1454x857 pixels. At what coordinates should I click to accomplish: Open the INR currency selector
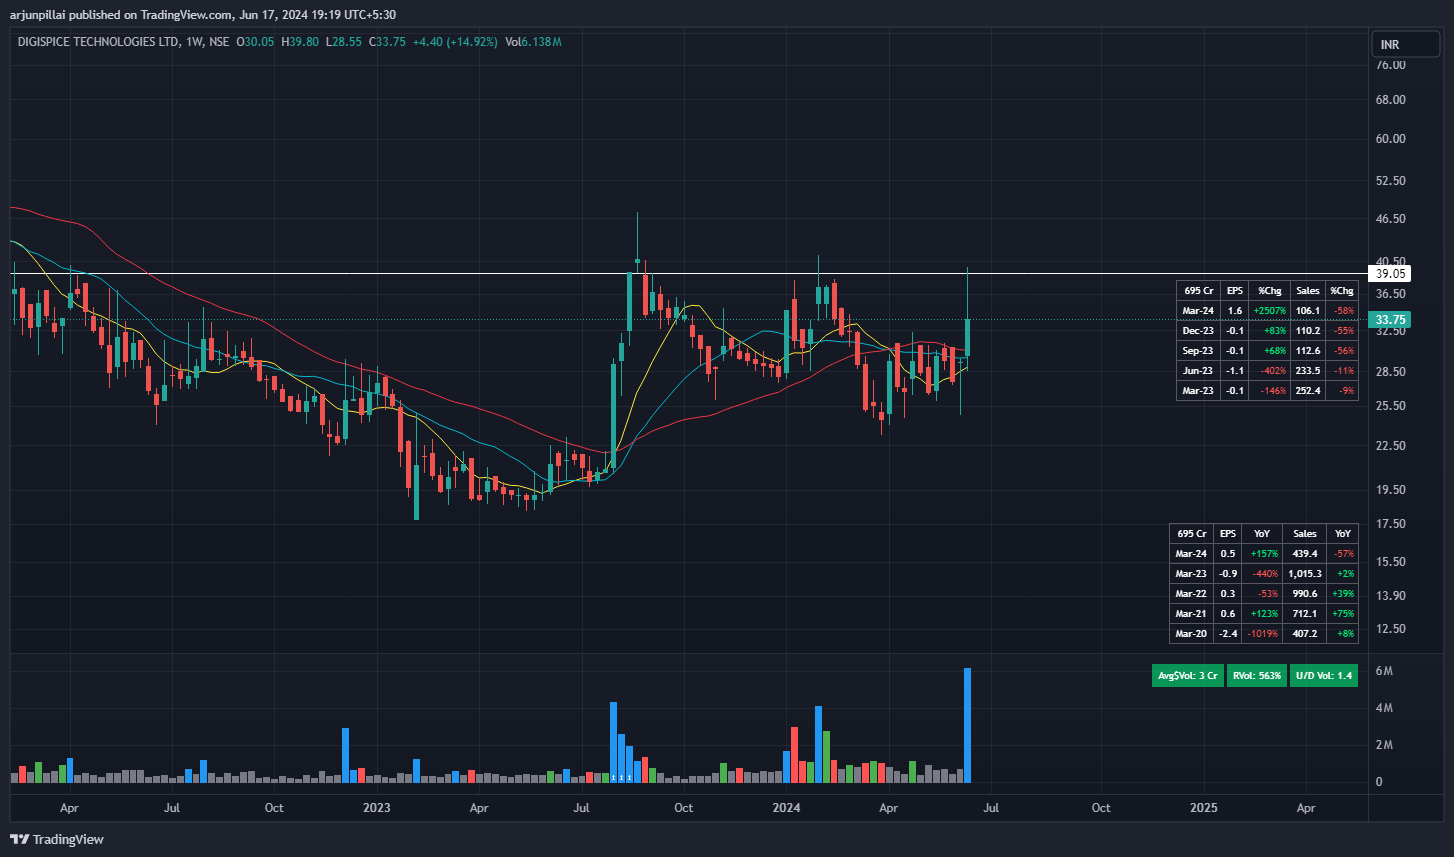click(1404, 45)
